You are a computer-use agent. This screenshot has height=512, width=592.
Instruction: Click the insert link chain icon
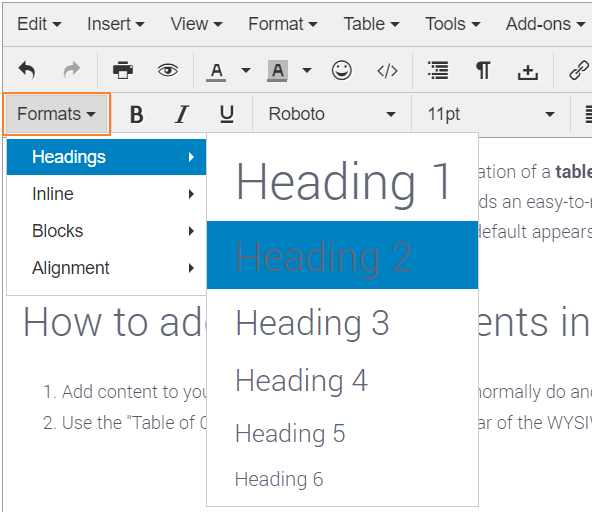[579, 70]
